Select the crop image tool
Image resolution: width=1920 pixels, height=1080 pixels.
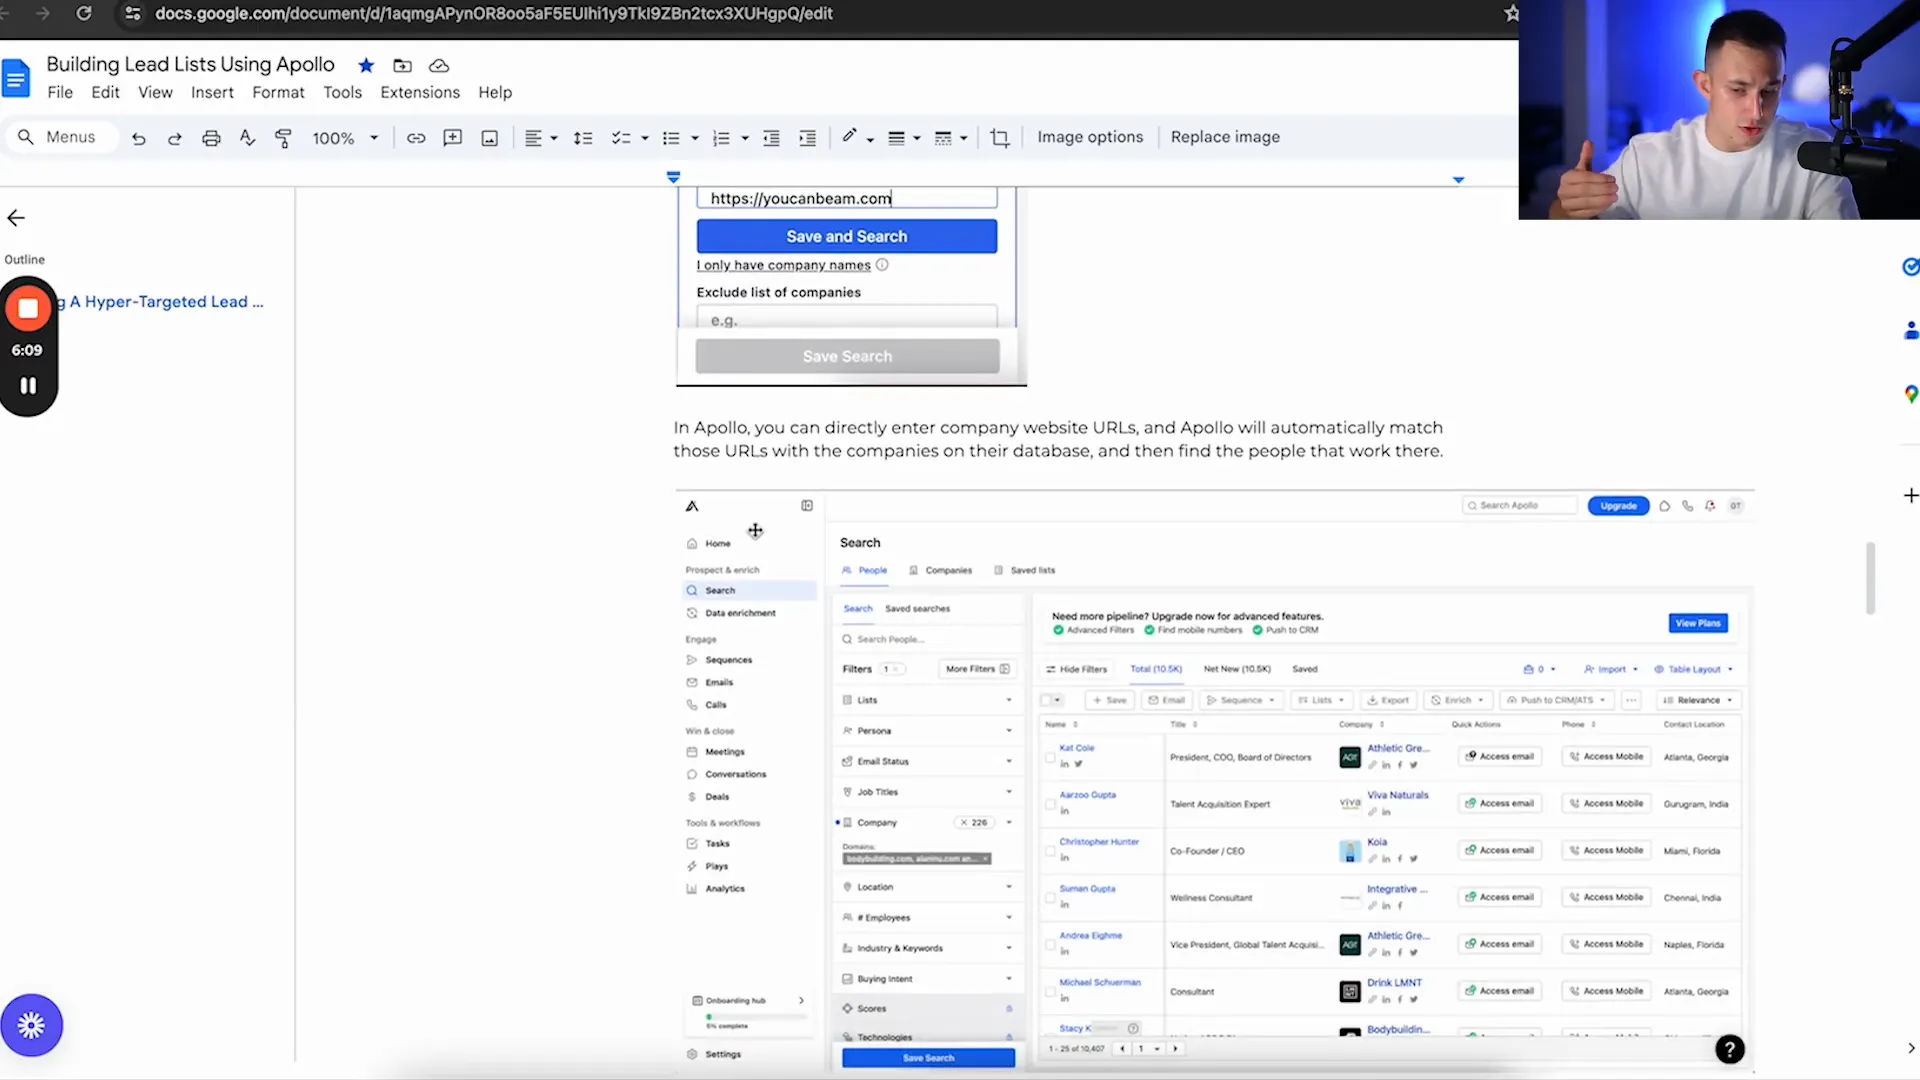coord(999,138)
